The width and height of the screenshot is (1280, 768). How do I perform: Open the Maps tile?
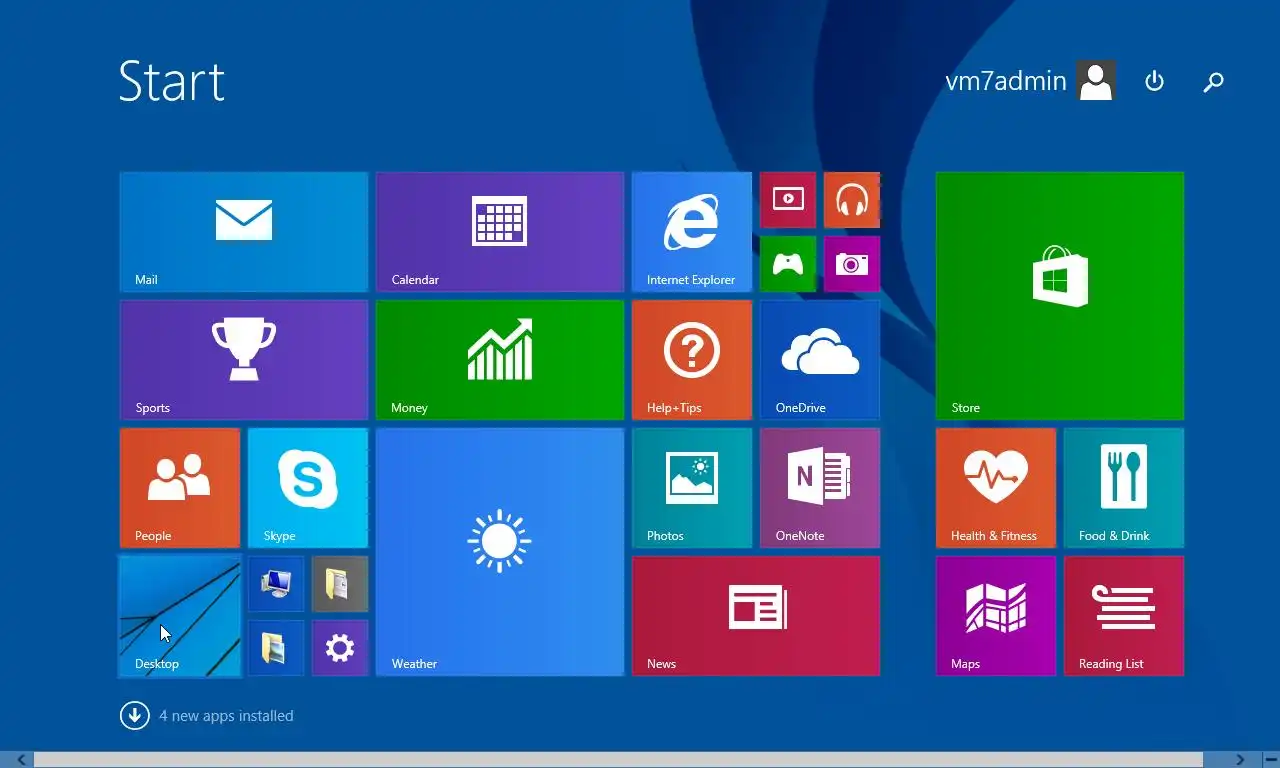point(996,616)
